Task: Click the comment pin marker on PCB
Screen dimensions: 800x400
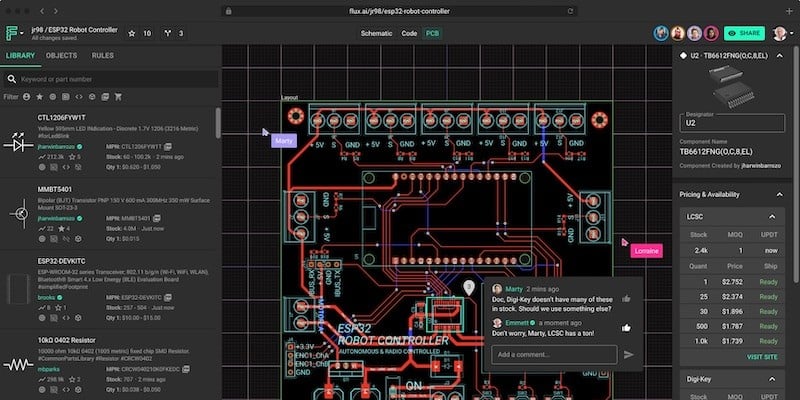Action: tap(469, 288)
